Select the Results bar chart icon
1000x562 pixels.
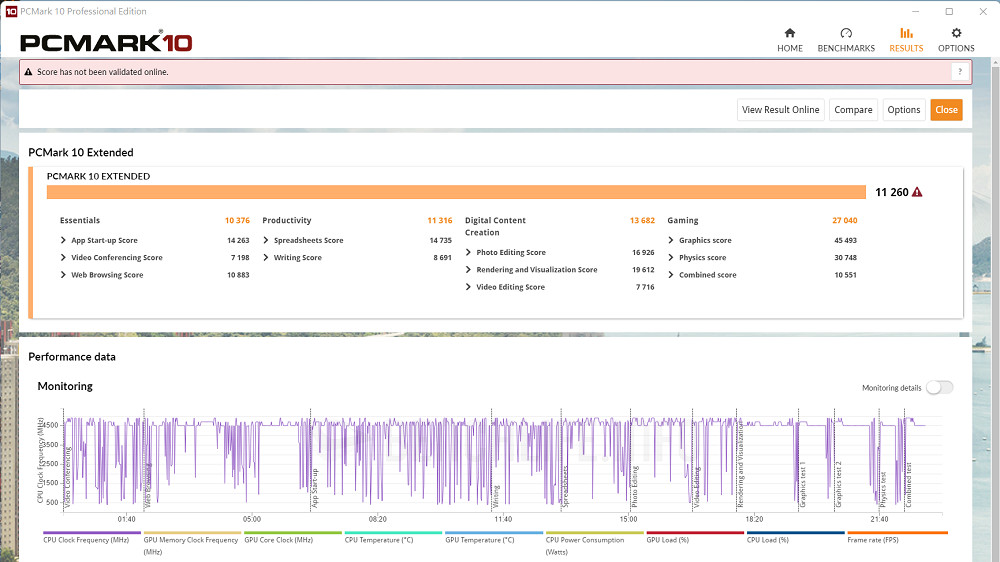click(906, 33)
